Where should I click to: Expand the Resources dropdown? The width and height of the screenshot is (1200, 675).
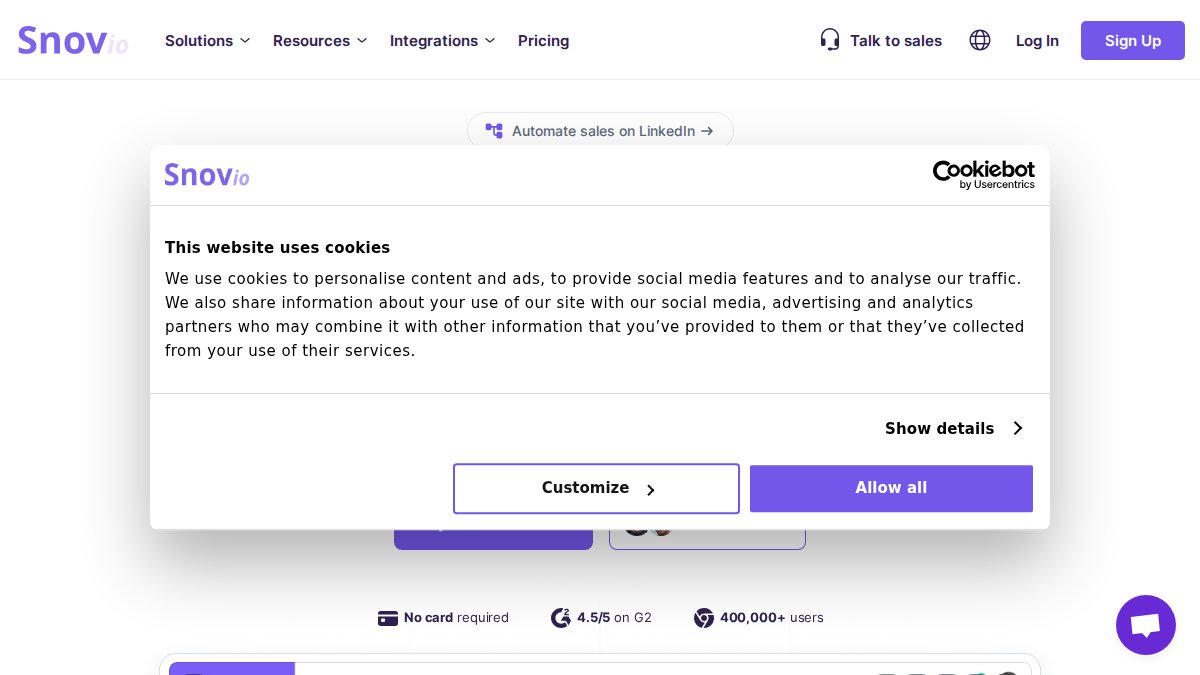(319, 41)
